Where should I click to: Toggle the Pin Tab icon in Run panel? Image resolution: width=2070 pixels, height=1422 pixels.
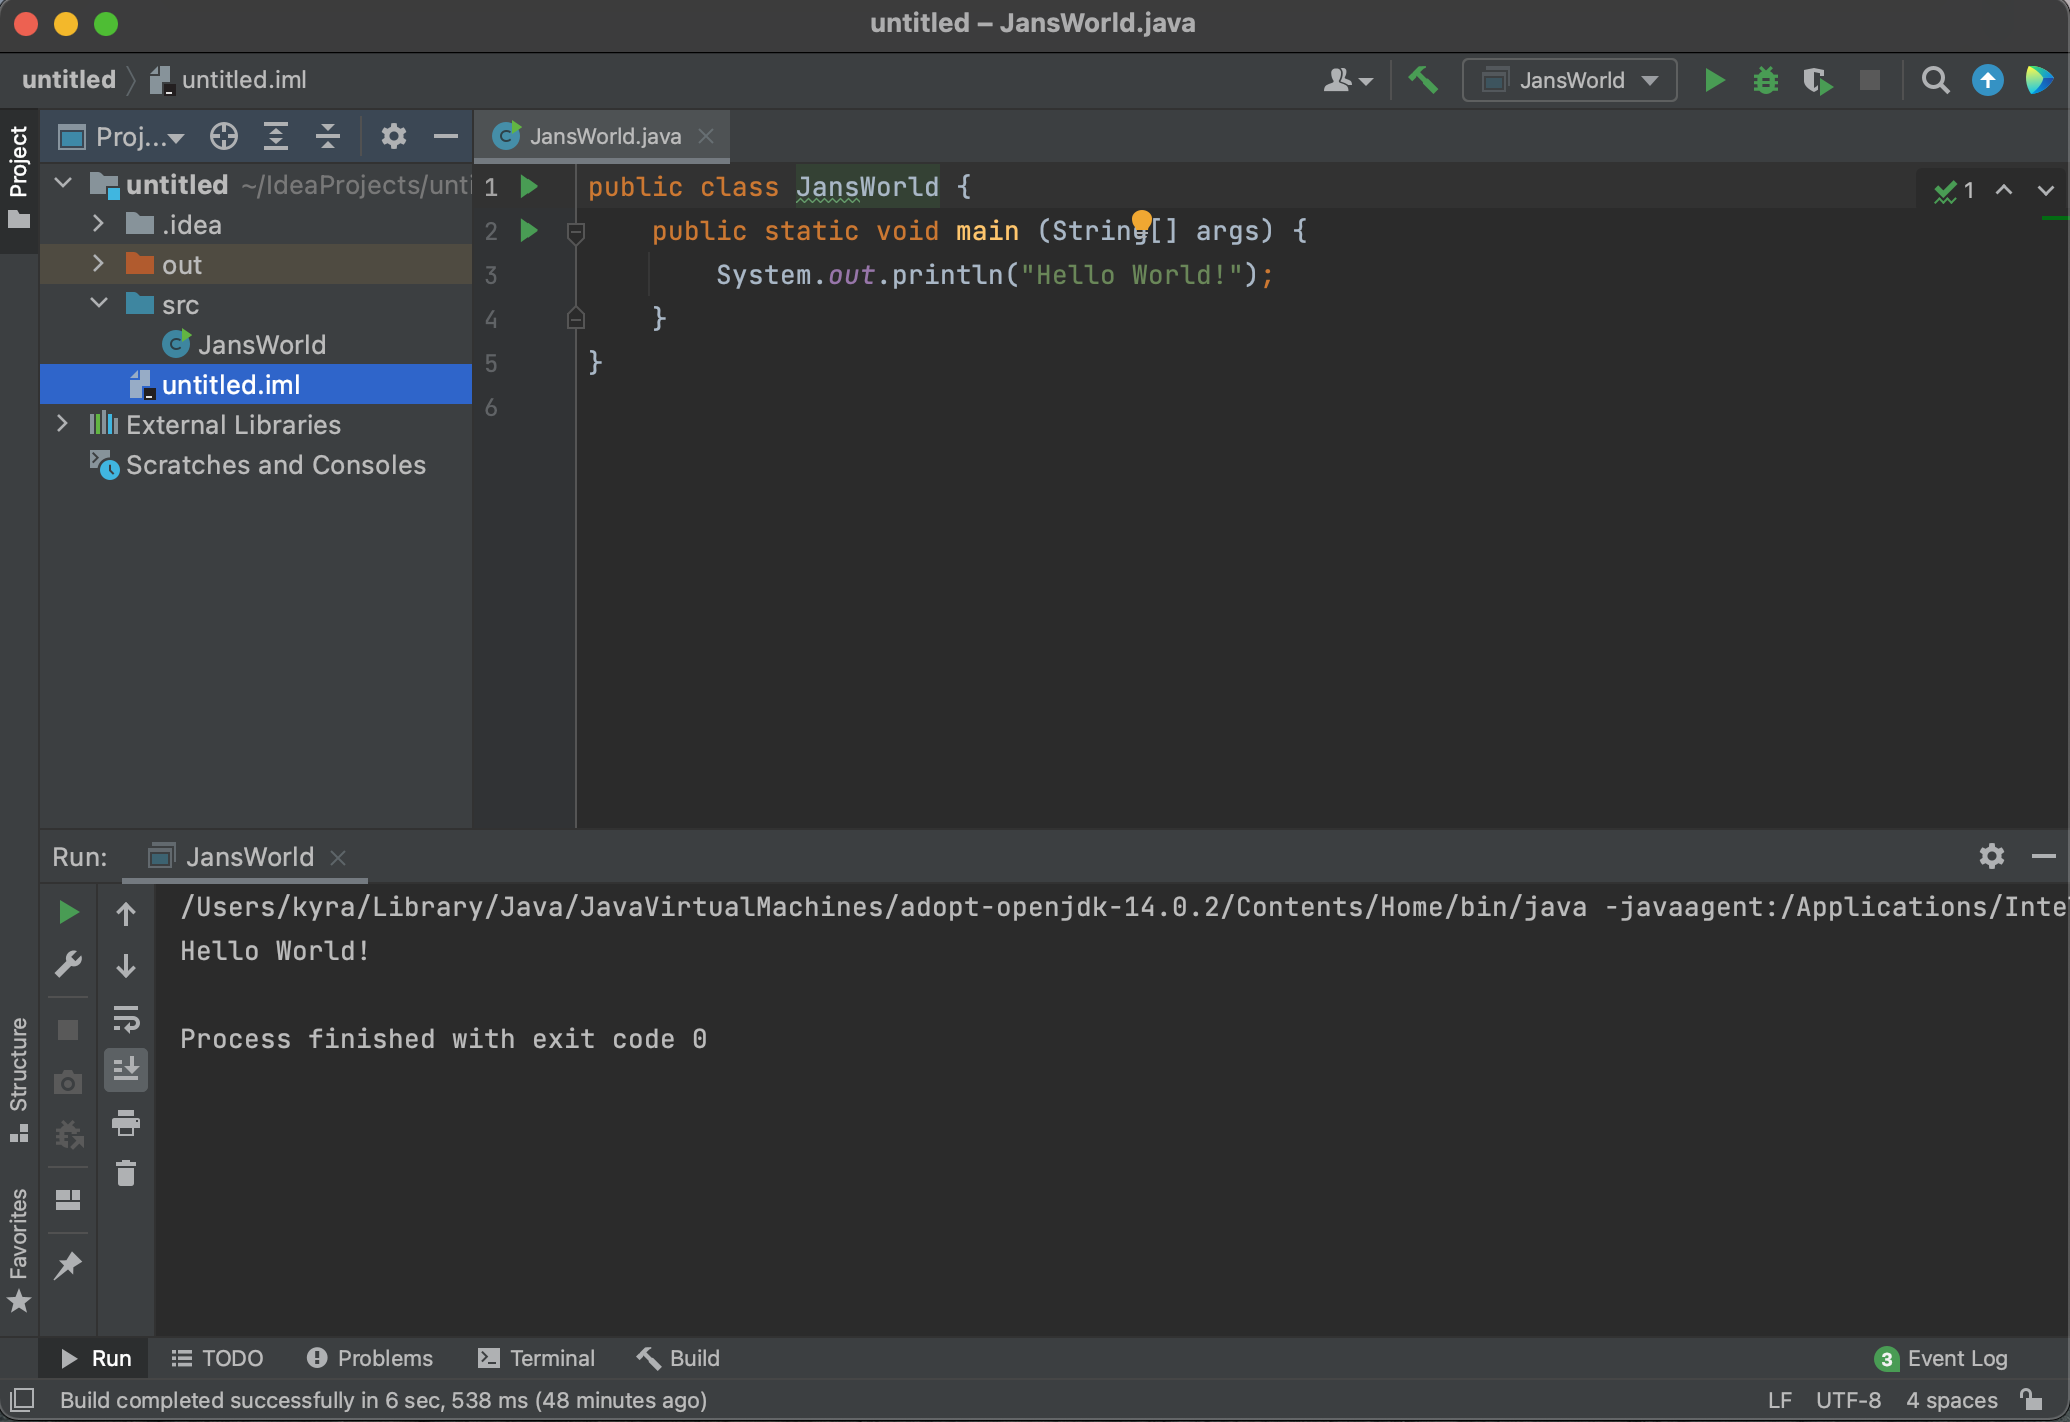click(68, 1265)
